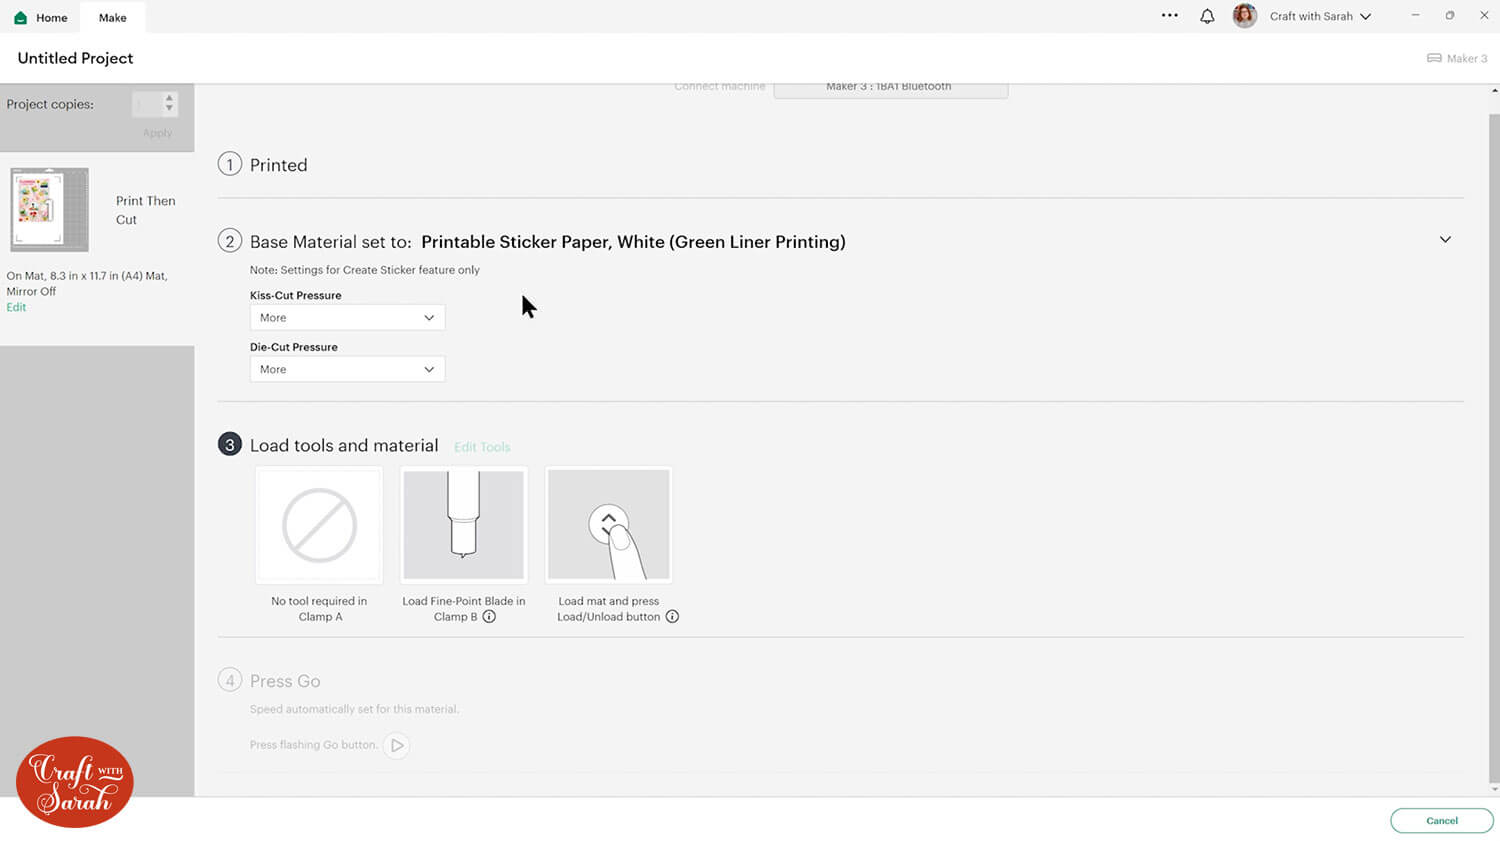Screen dimensions: 1500x841
Task: Click the Cancel button
Action: tap(1442, 821)
